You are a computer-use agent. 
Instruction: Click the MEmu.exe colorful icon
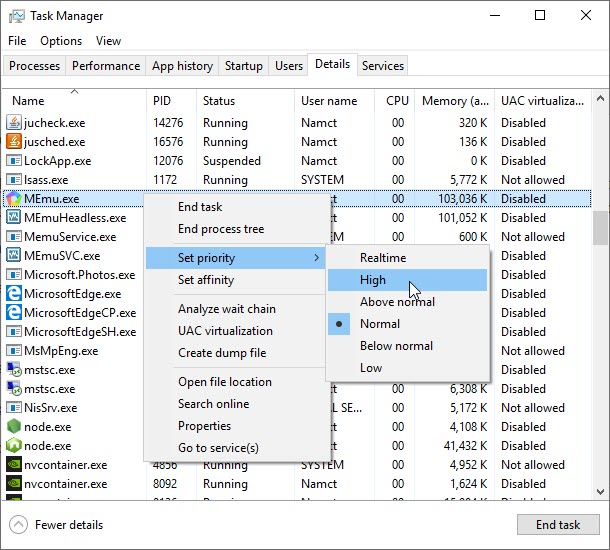point(14,199)
